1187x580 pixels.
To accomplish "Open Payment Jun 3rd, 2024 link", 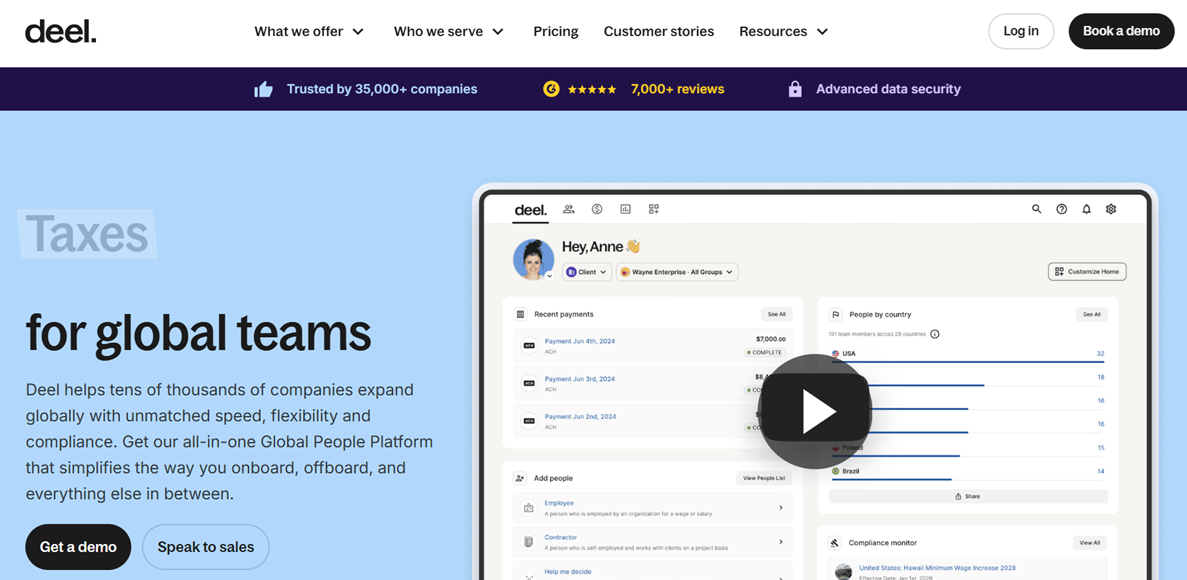I will (580, 379).
